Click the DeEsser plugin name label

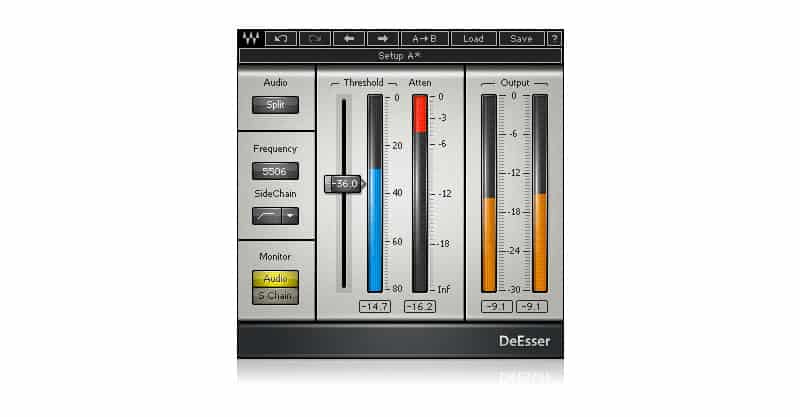tap(524, 341)
